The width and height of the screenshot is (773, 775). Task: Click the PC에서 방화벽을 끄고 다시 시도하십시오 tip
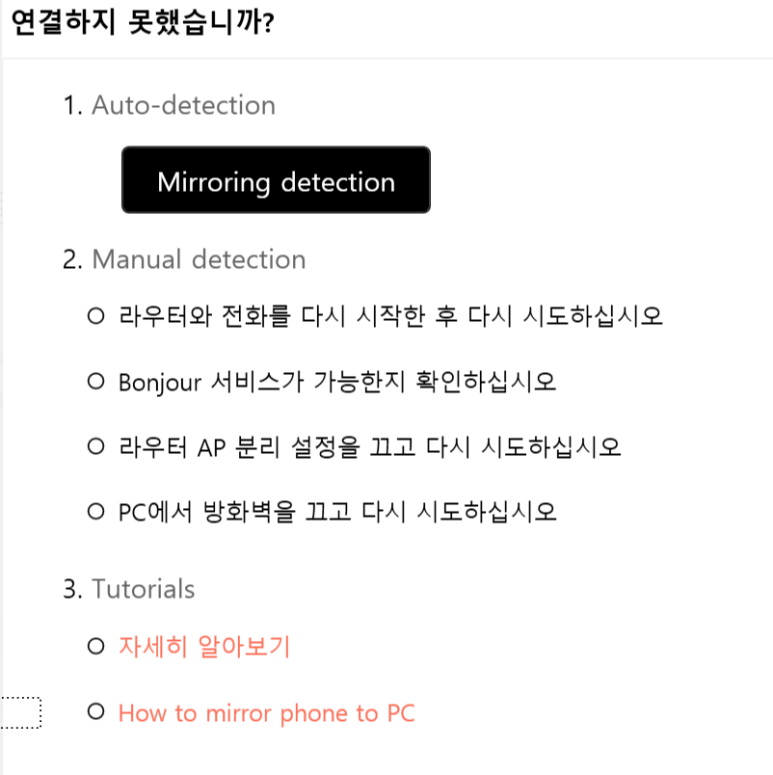(338, 512)
